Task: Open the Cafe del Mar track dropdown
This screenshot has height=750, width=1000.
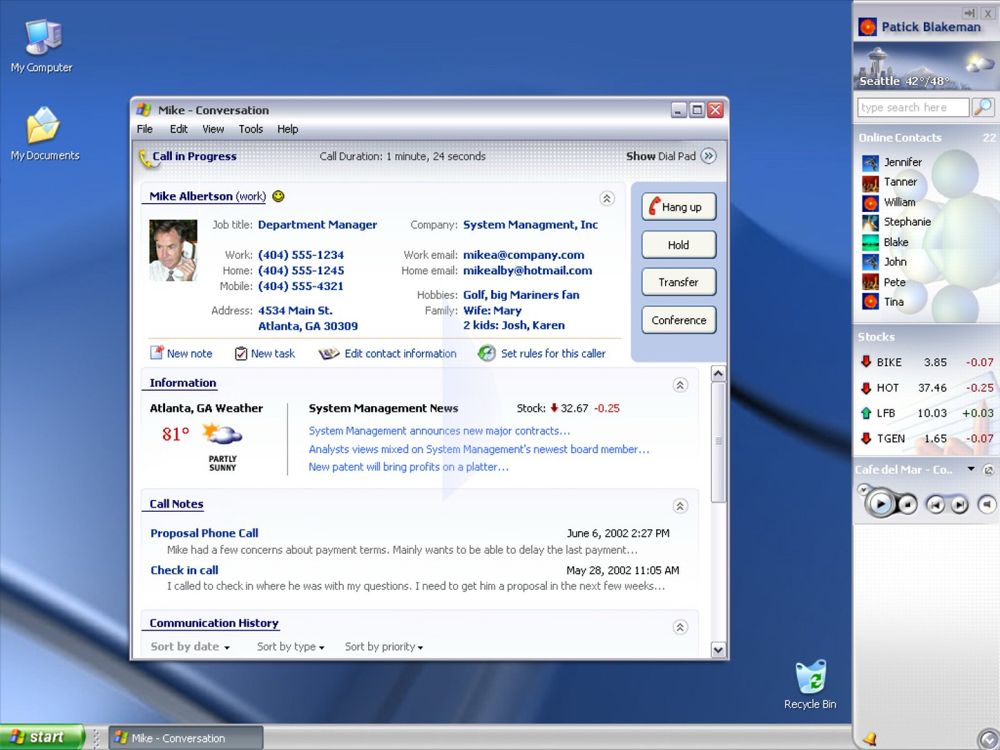Action: tap(970, 469)
